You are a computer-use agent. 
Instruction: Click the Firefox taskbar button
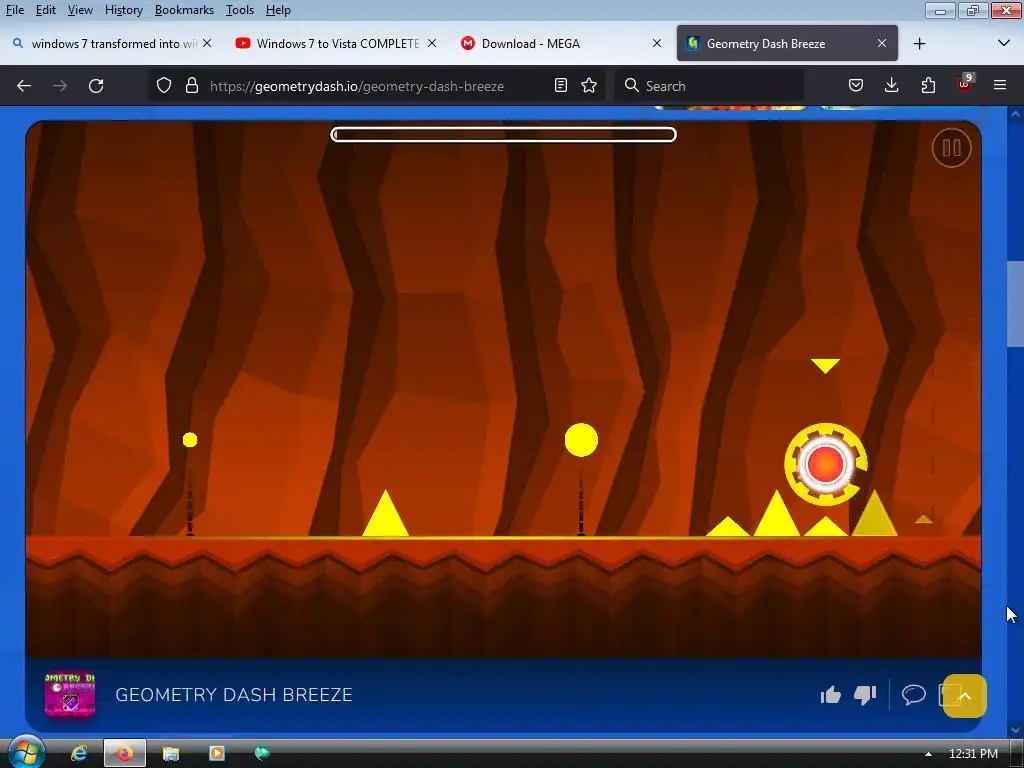click(x=125, y=754)
